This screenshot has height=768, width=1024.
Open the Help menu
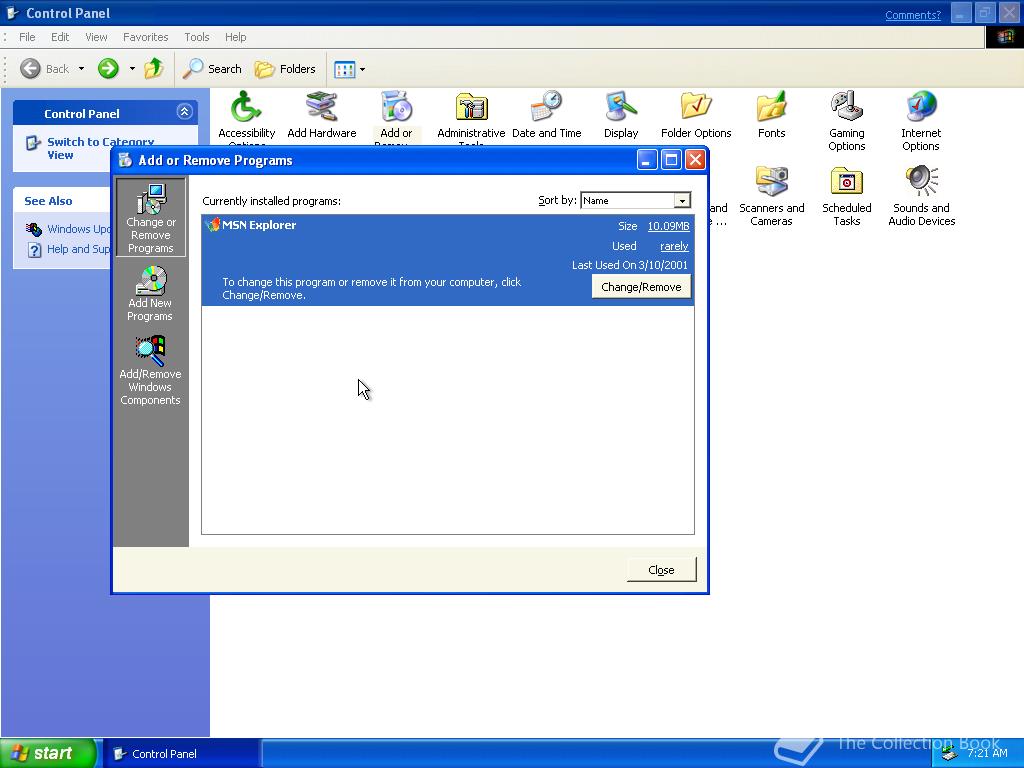[x=236, y=37]
